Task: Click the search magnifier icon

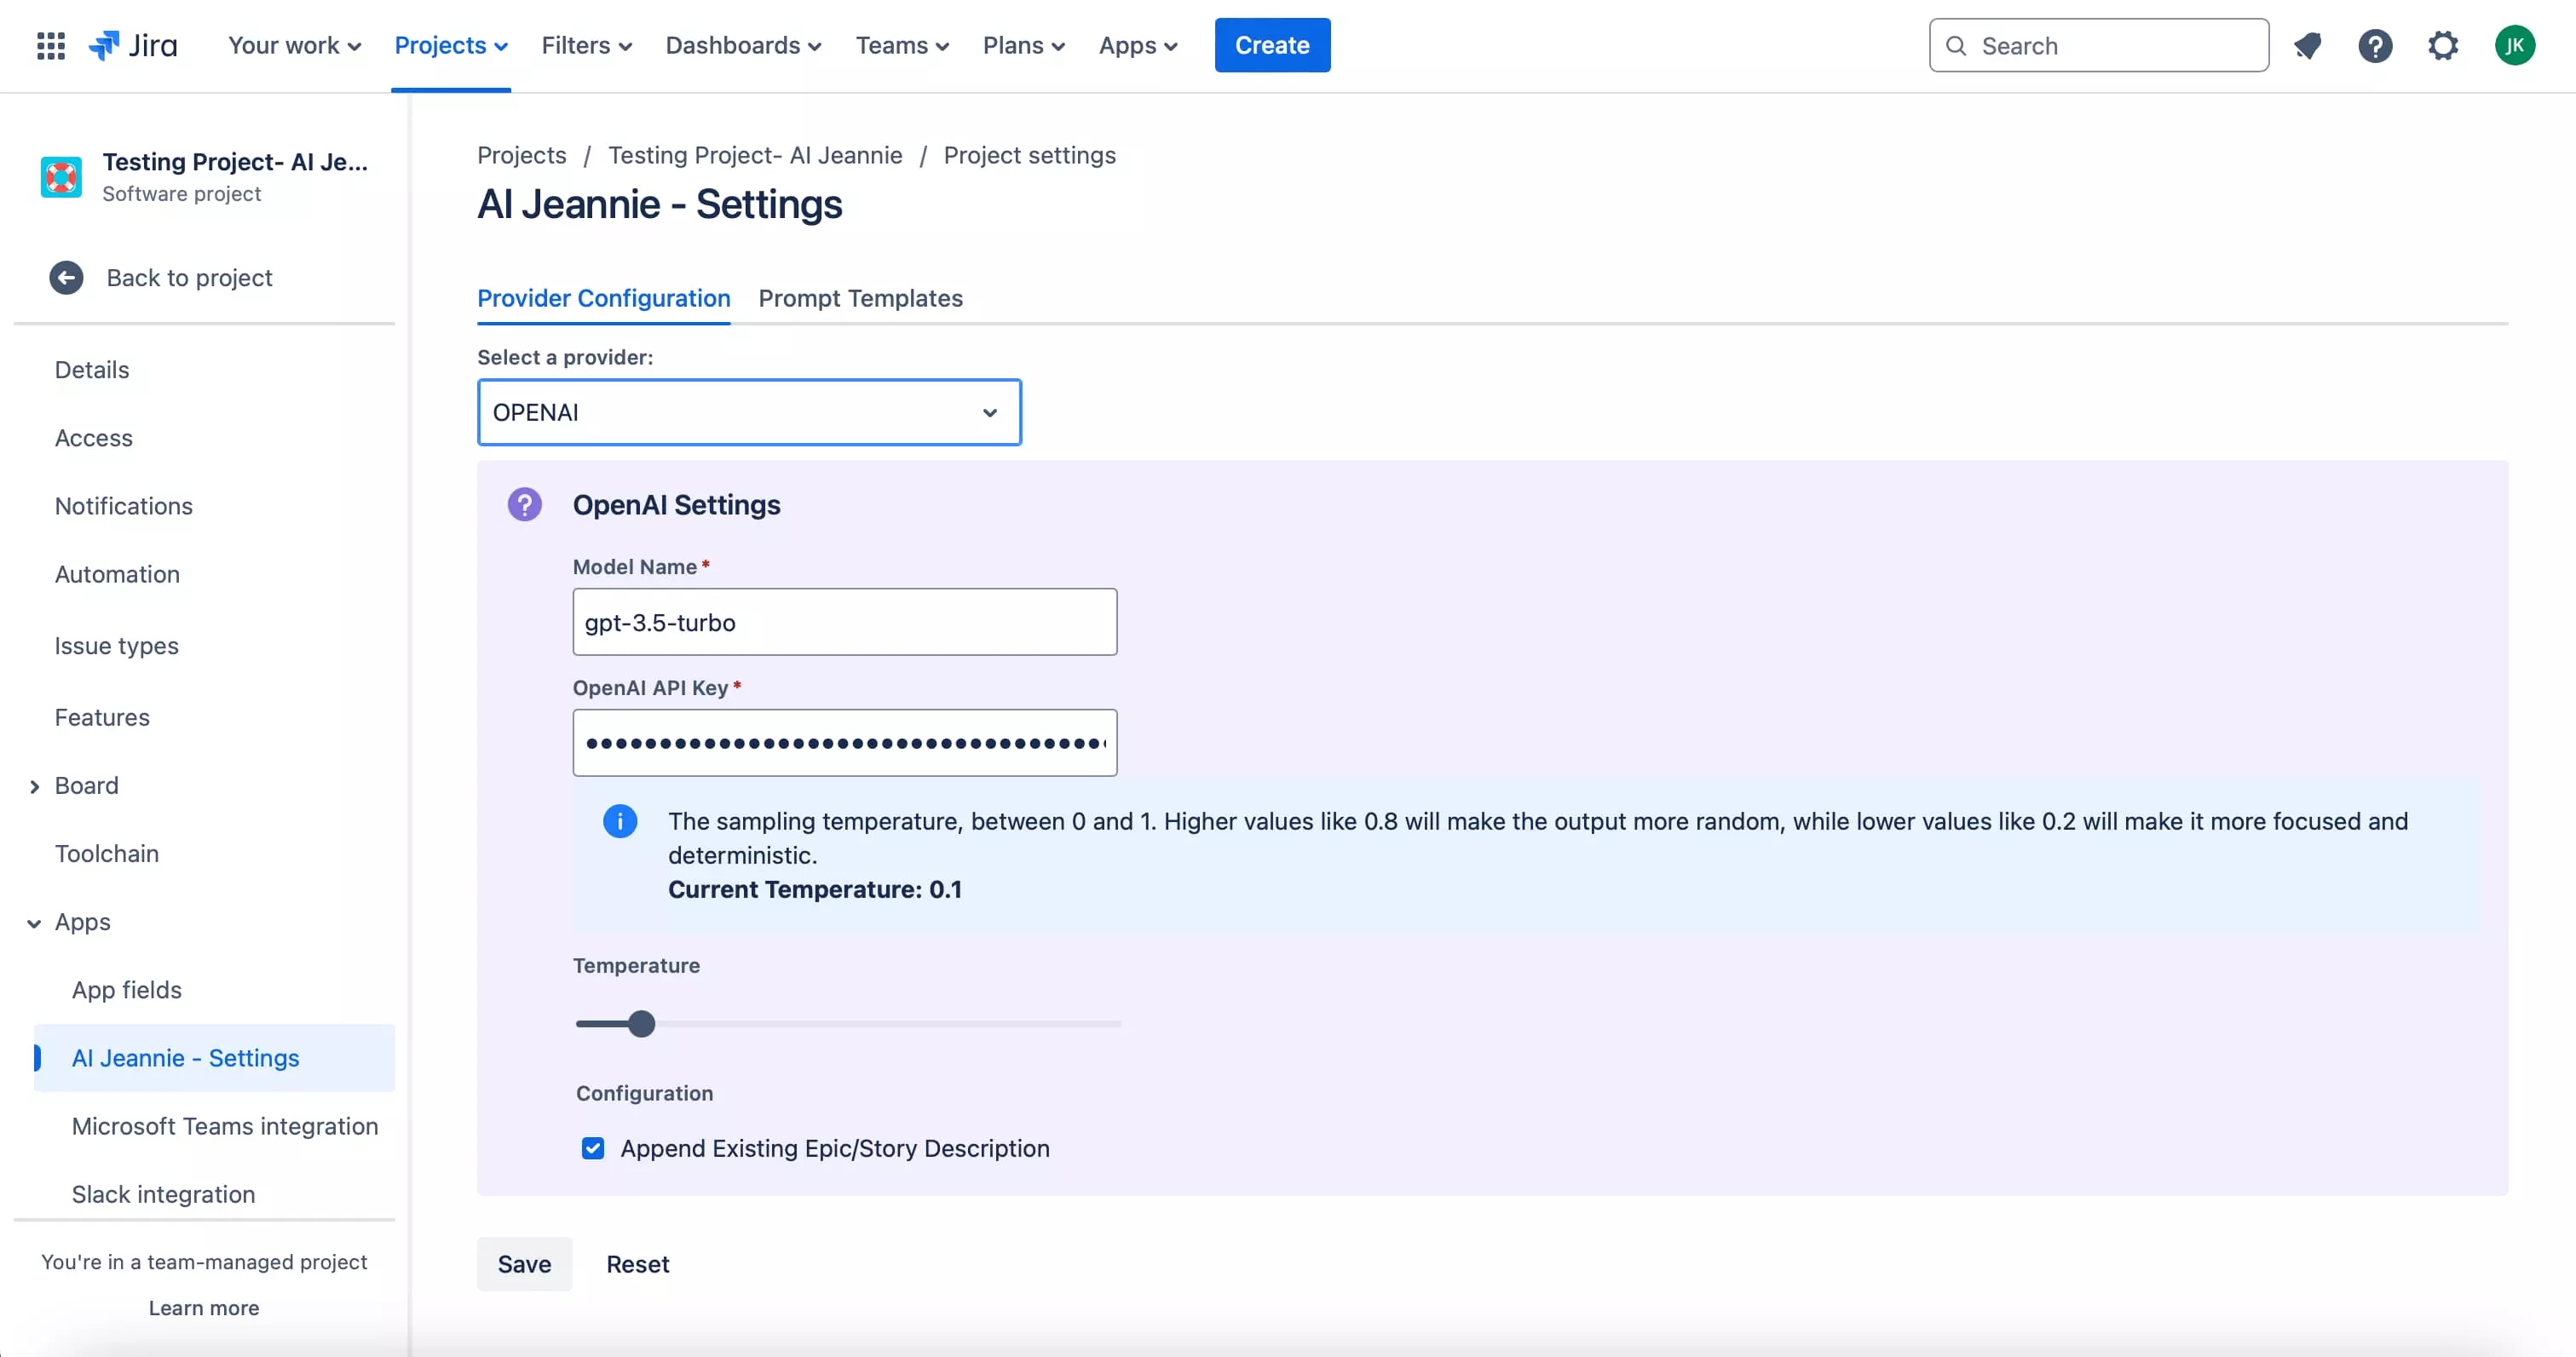Action: click(1957, 46)
